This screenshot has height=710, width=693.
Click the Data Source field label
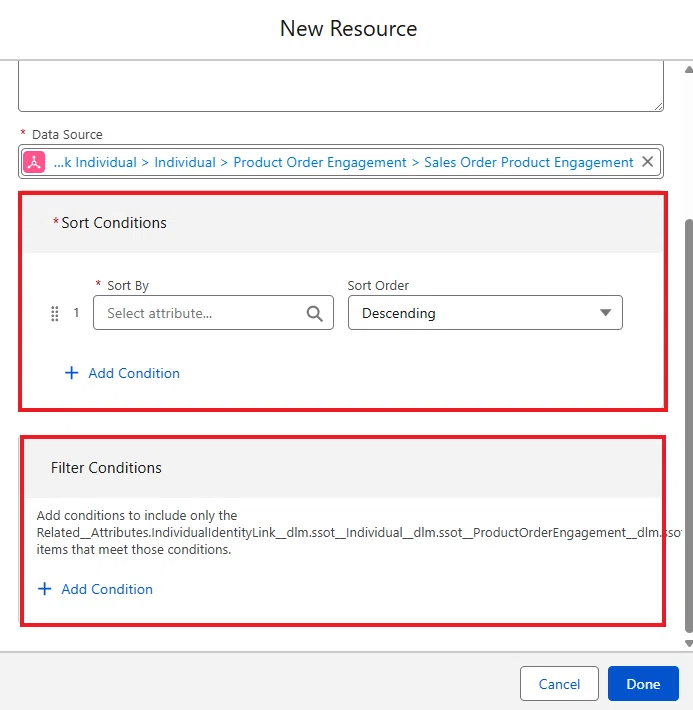[67, 134]
